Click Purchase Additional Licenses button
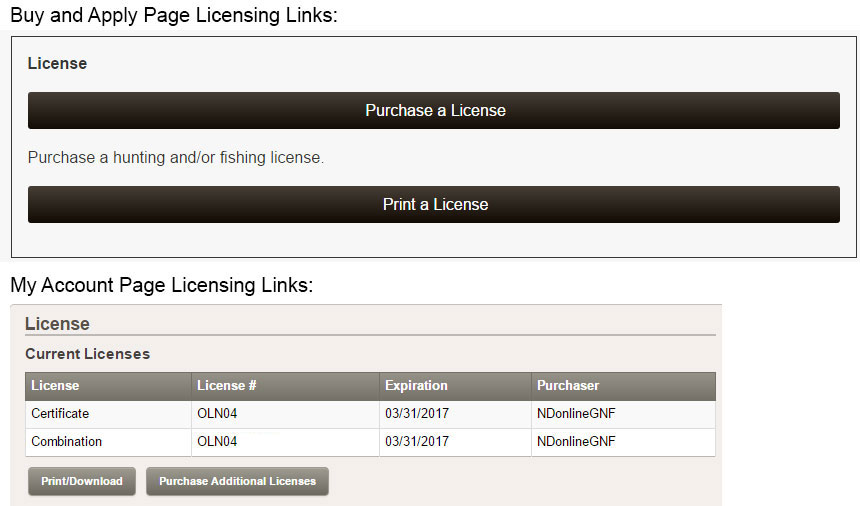860x506 pixels. 237,481
